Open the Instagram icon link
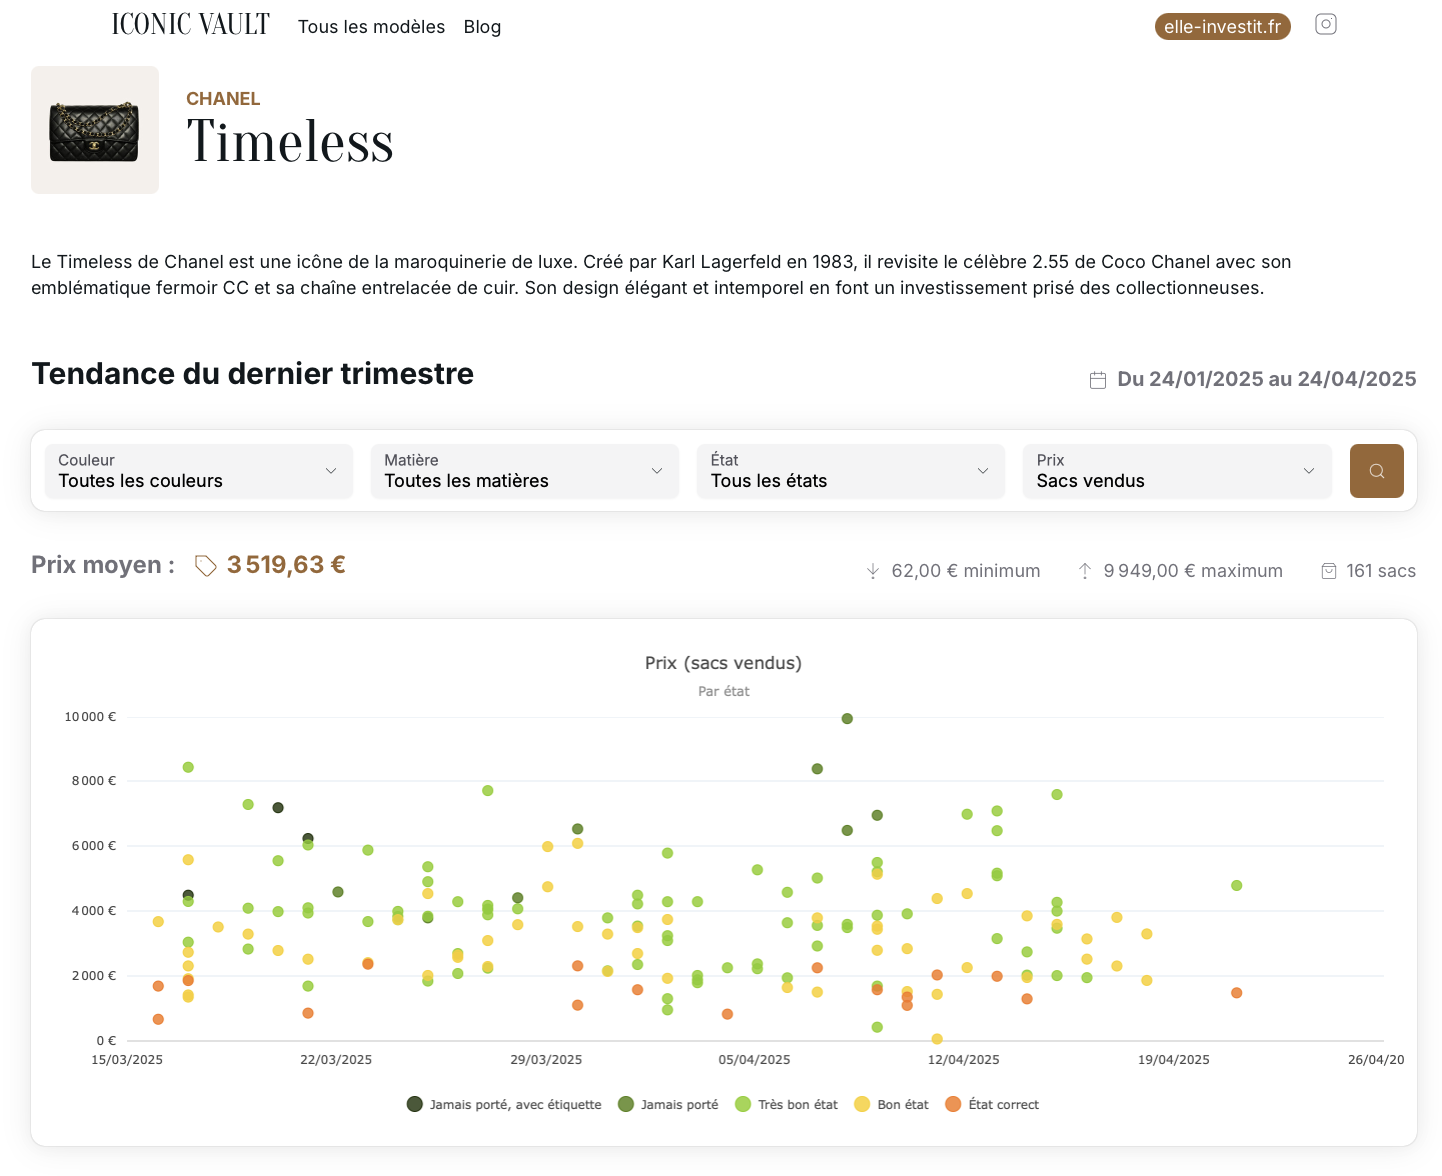1442x1176 pixels. tap(1325, 25)
